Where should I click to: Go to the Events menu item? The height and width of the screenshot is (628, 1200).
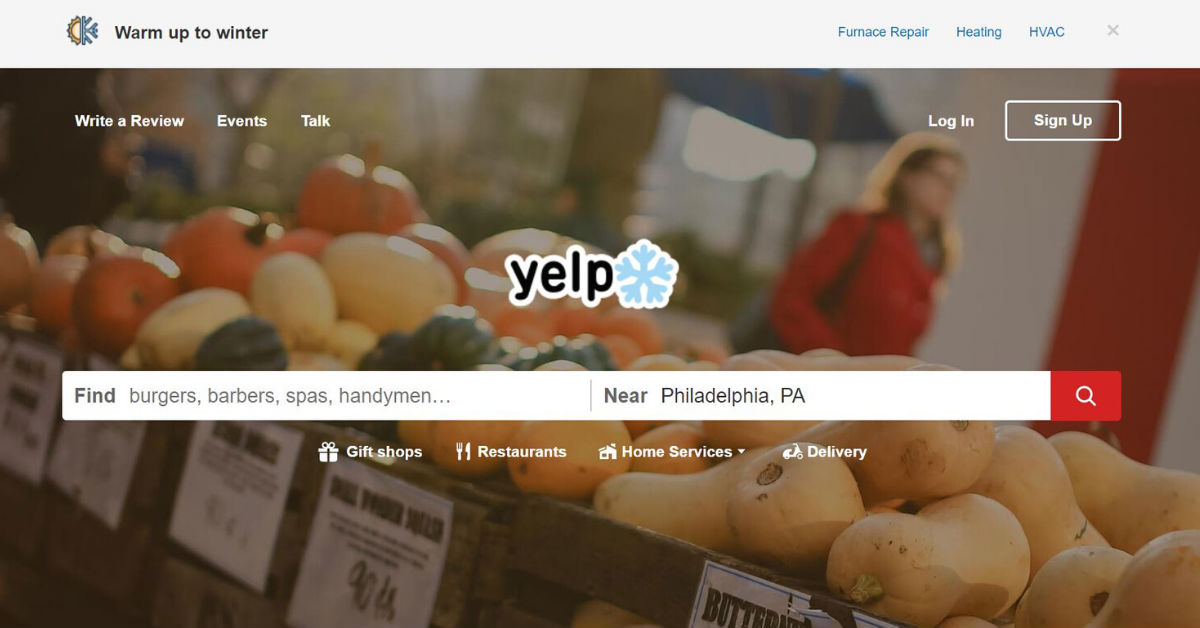pyautogui.click(x=242, y=121)
